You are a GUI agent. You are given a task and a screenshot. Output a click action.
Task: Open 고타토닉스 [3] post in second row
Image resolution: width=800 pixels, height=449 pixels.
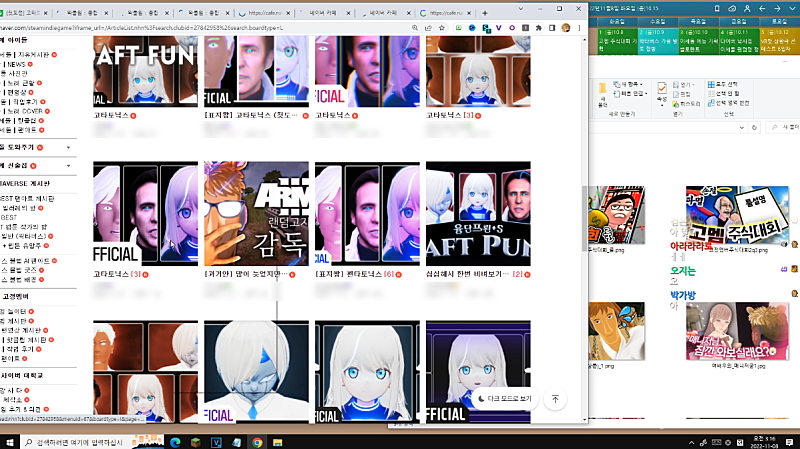coord(116,275)
